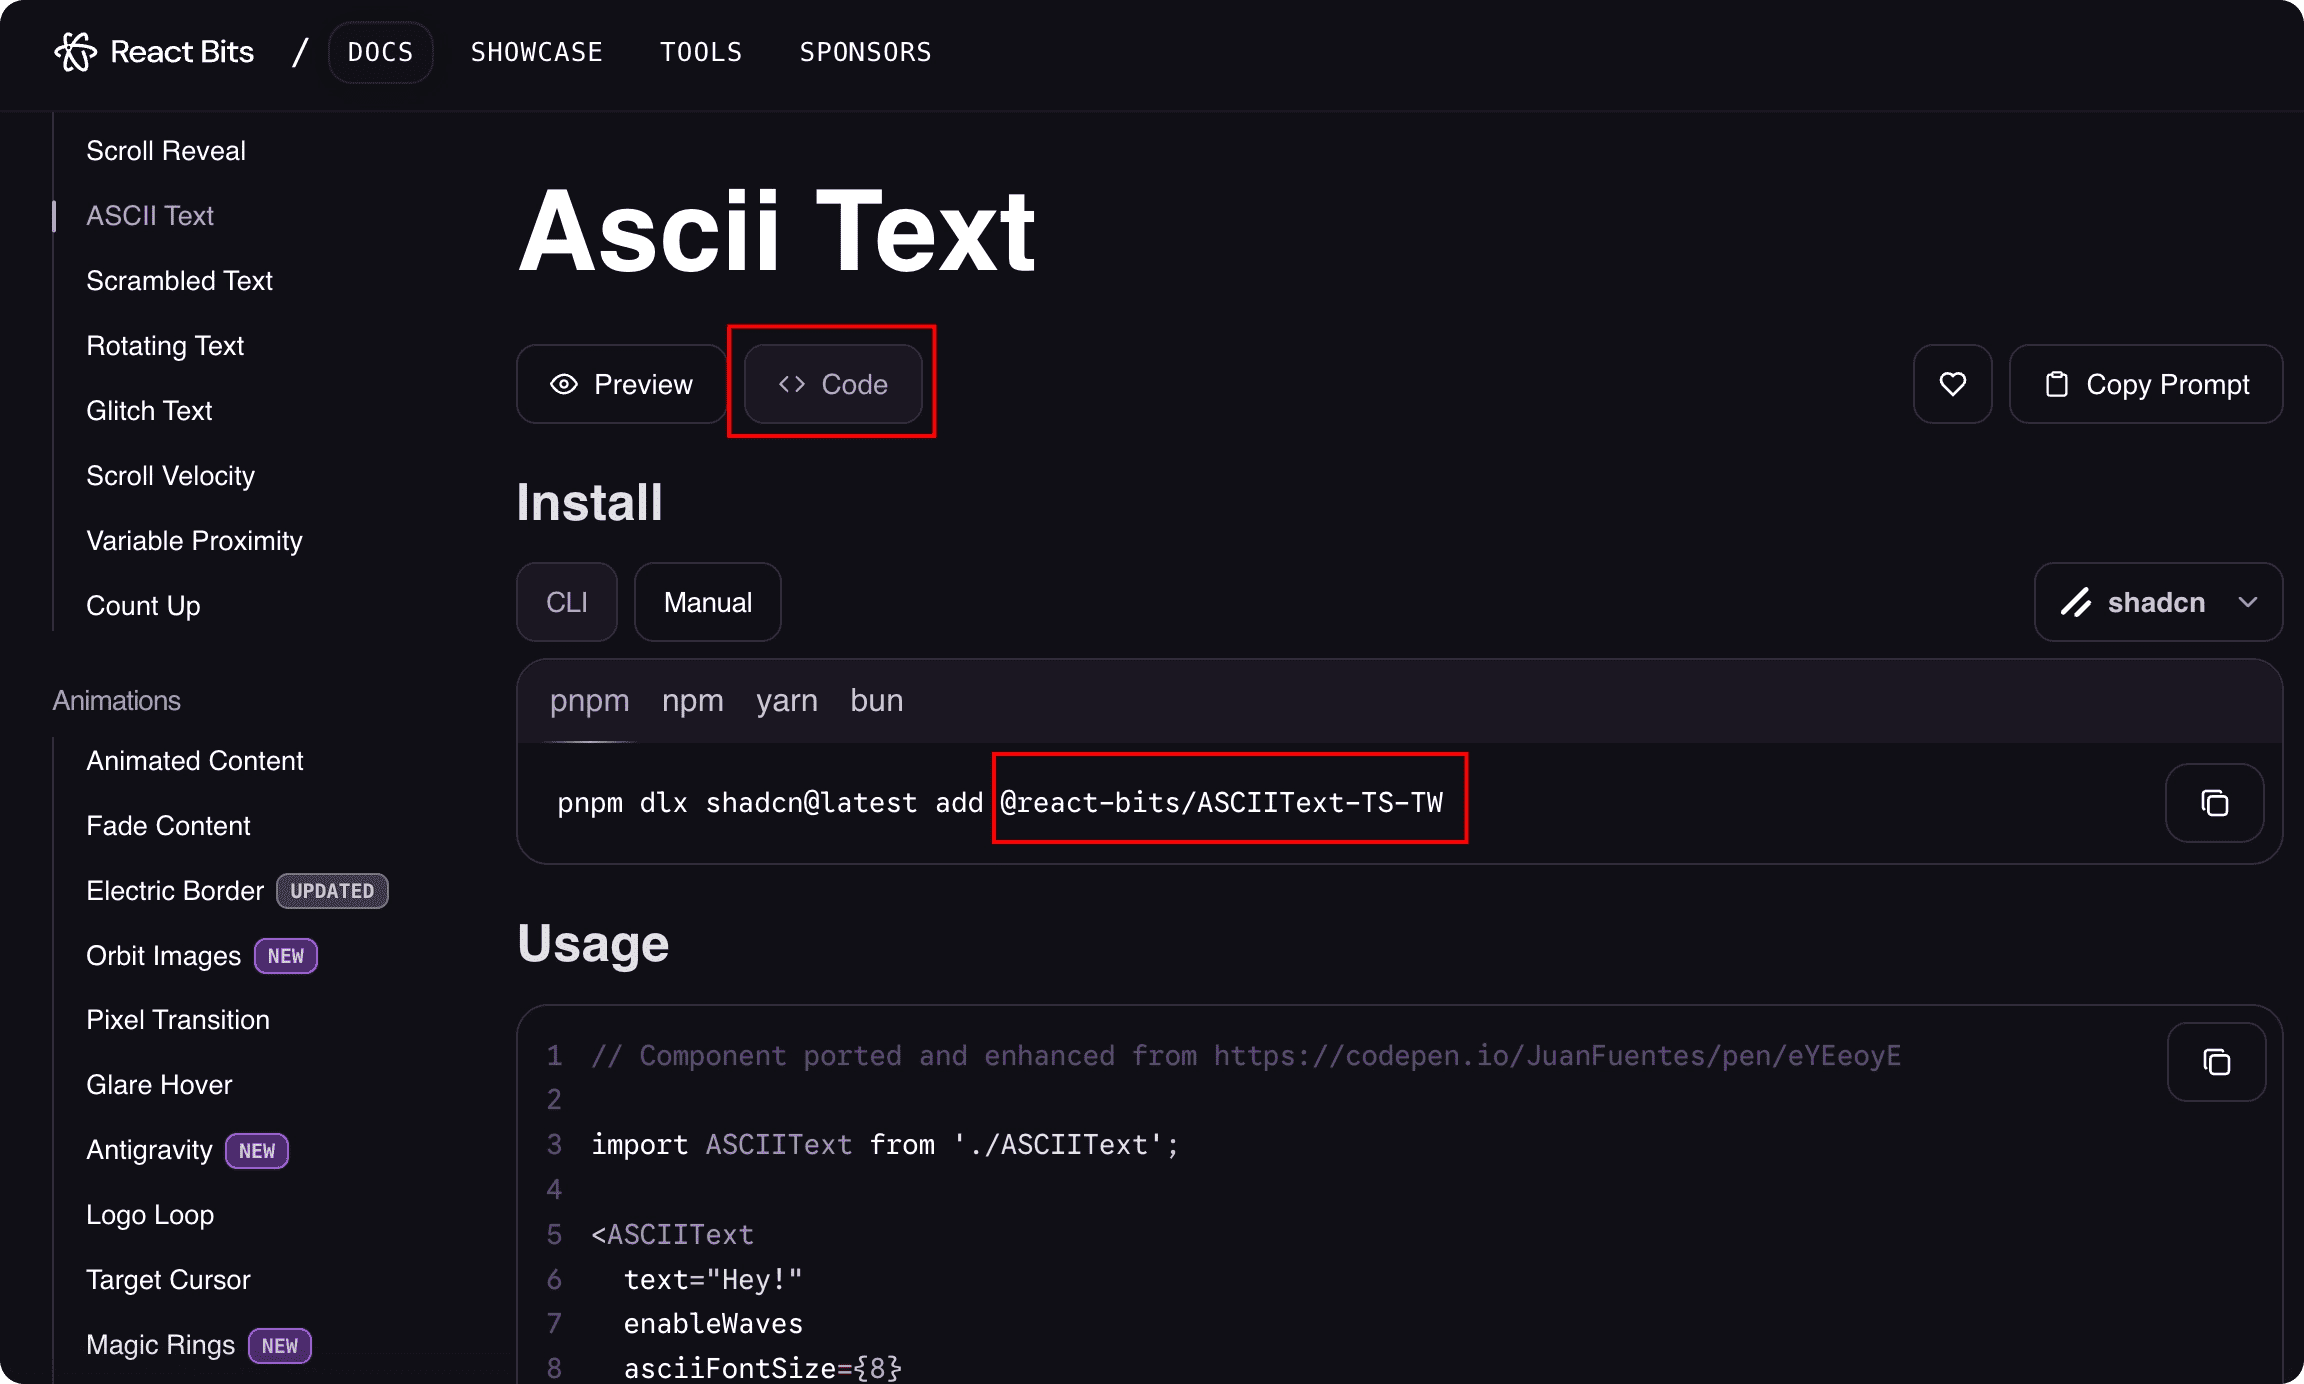The height and width of the screenshot is (1384, 2304).
Task: Click the React Bits logo icon
Action: [76, 52]
